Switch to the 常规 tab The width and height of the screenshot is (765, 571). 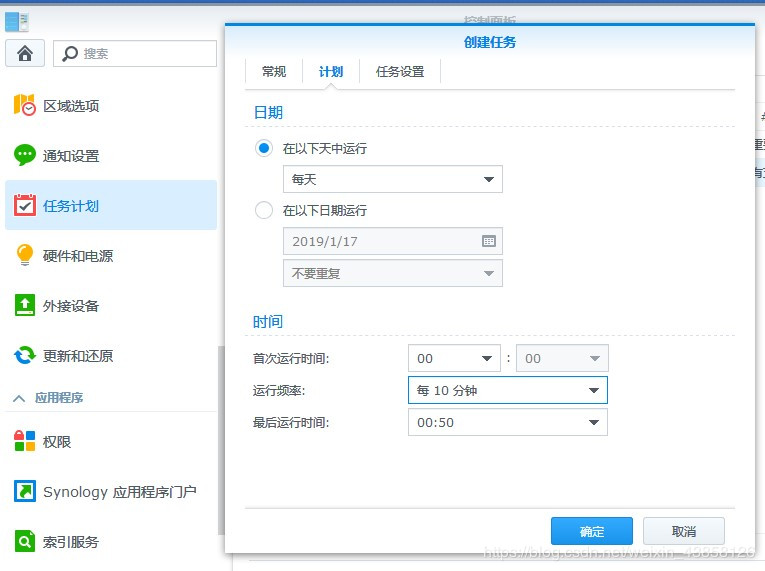coord(274,72)
